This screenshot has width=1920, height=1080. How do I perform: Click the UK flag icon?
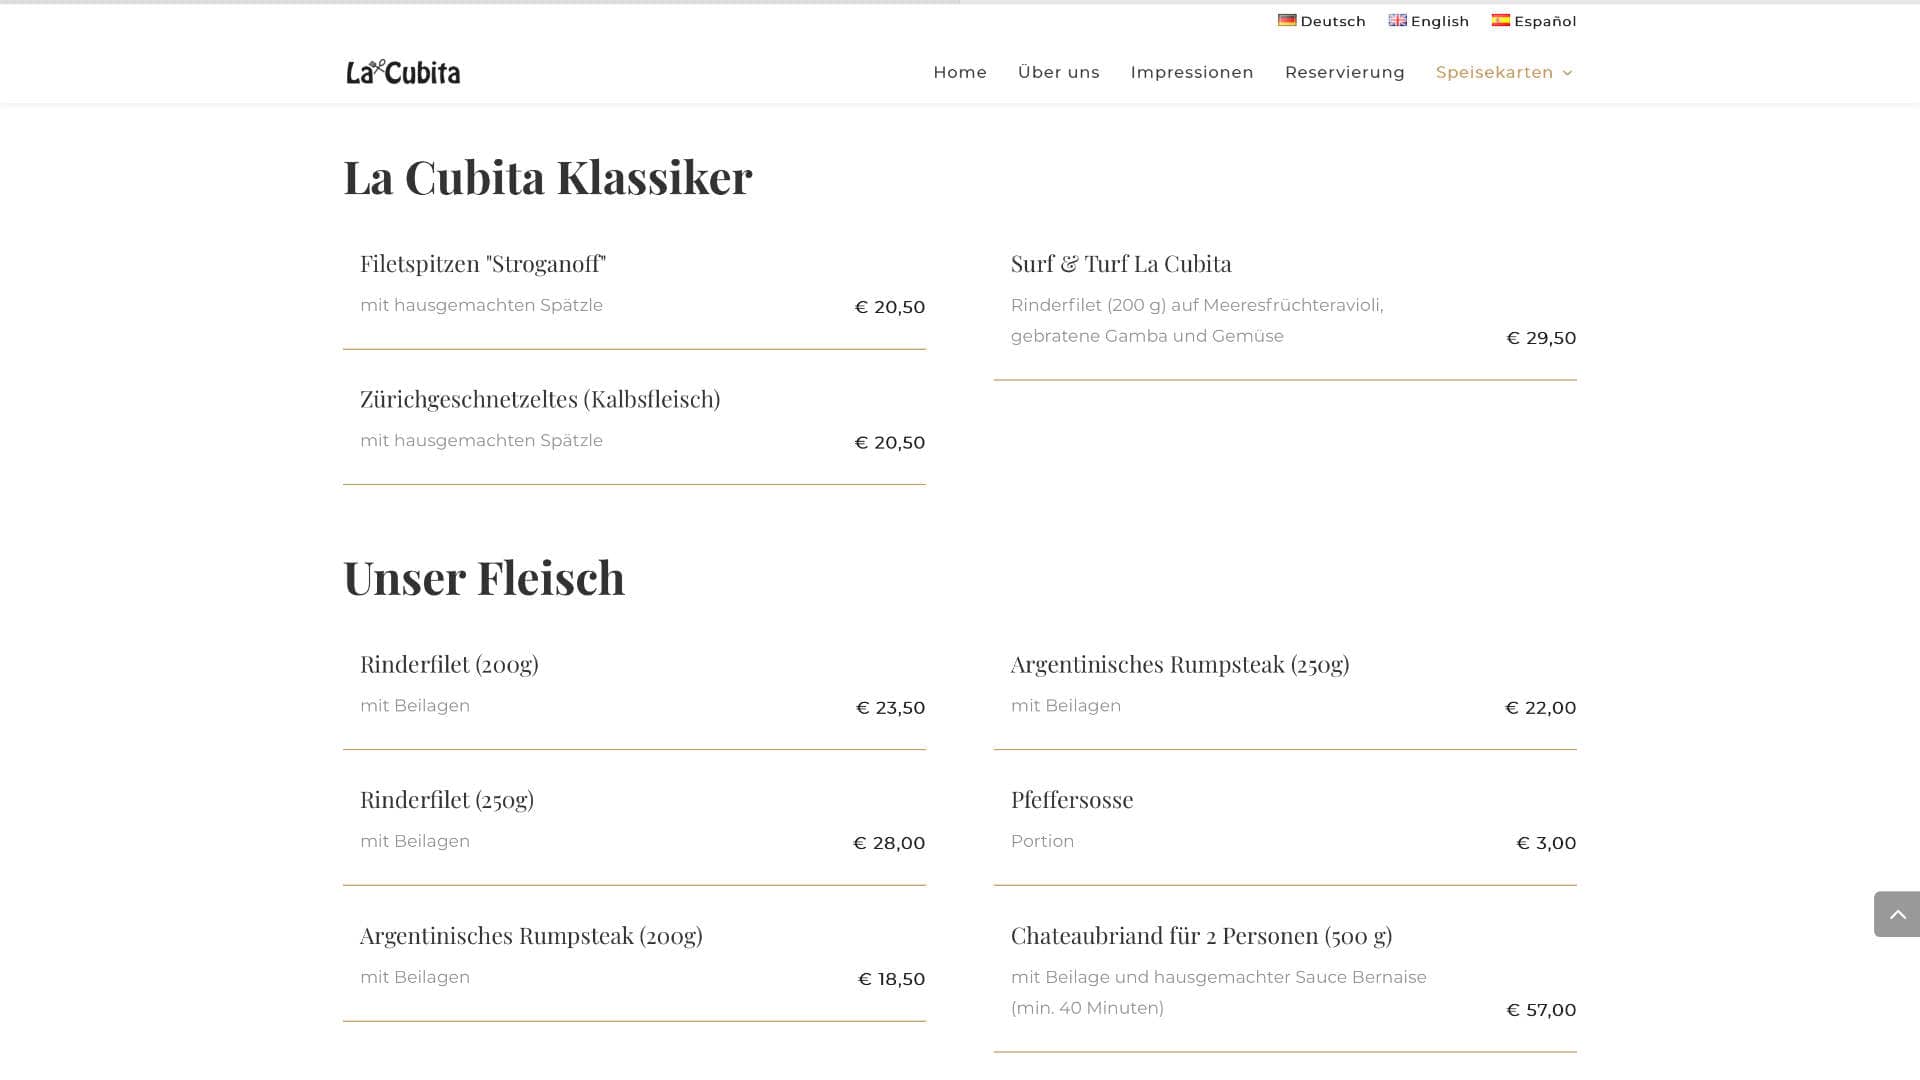point(1397,20)
